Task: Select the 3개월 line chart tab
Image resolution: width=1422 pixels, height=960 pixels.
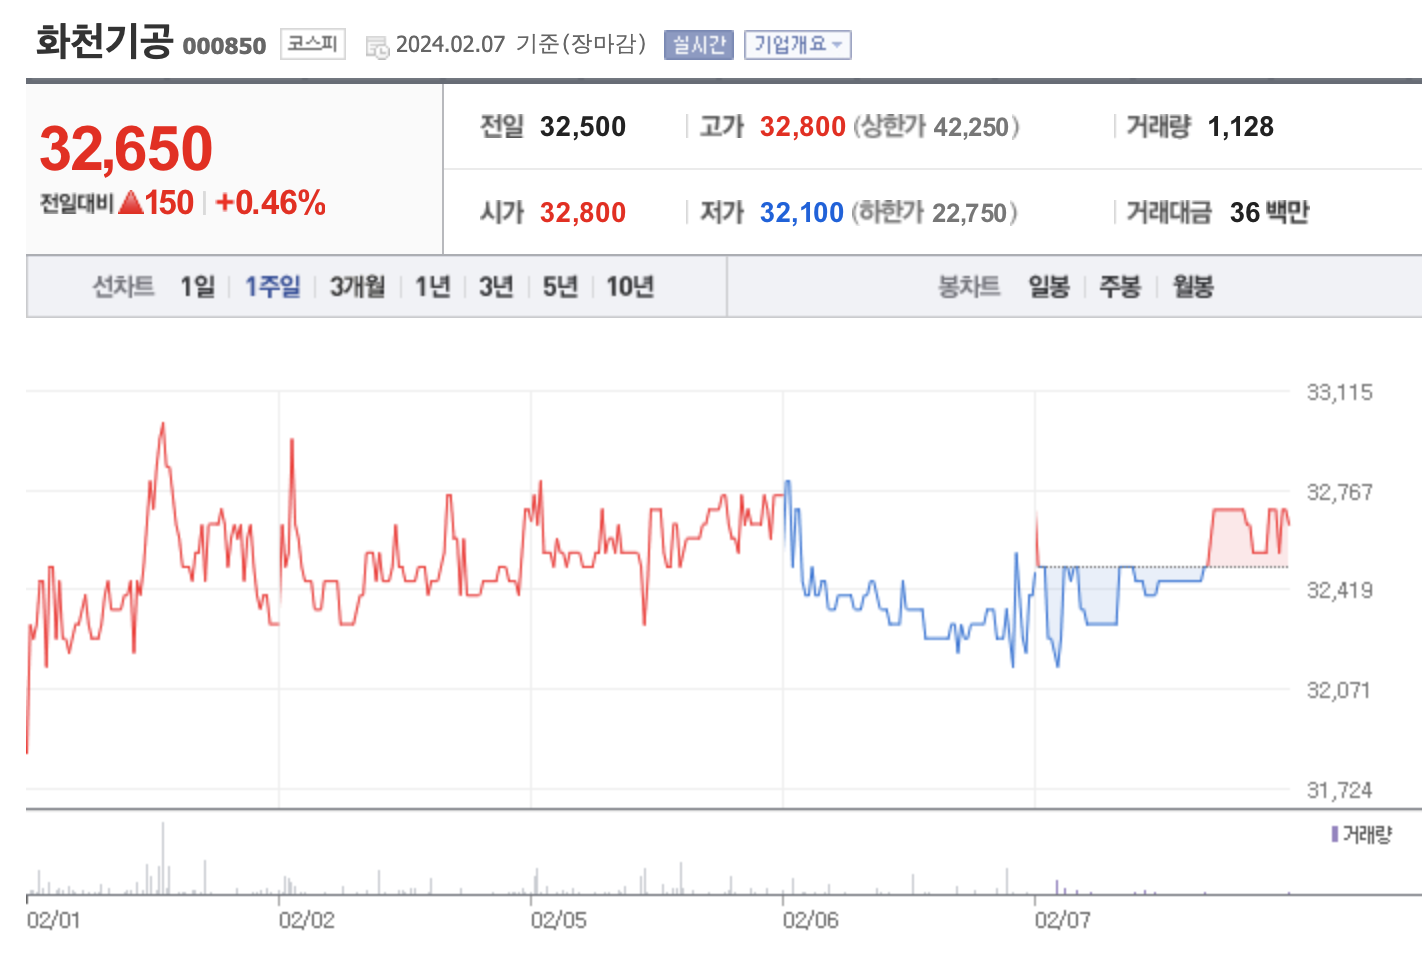Action: coord(357,287)
